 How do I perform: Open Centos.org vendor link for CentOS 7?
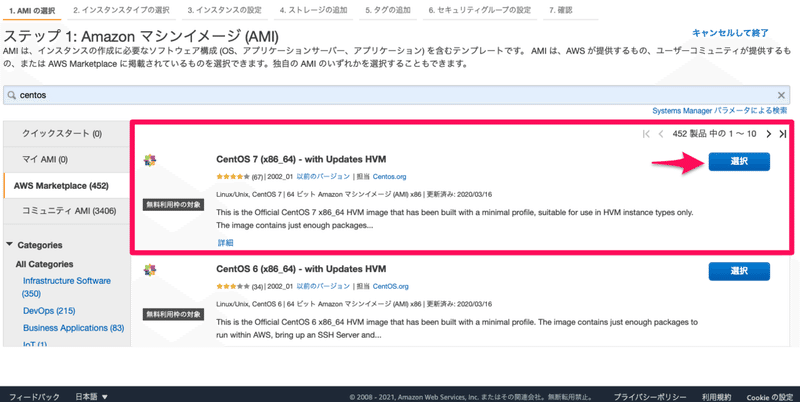pyautogui.click(x=389, y=177)
